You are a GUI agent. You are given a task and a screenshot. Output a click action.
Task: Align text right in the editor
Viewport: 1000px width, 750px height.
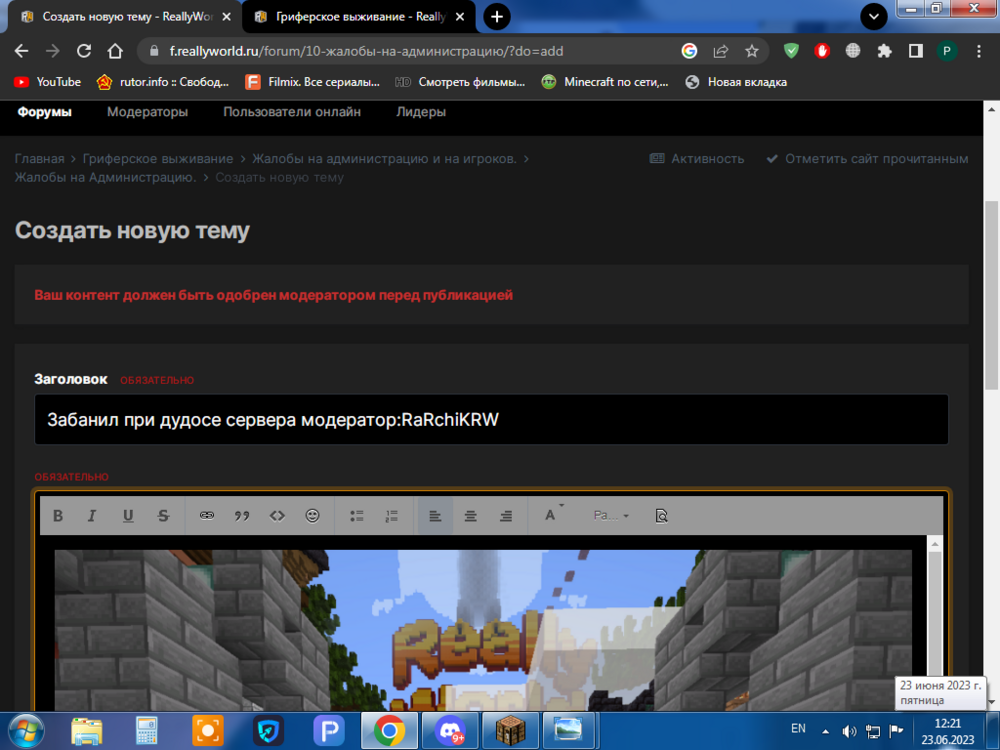(x=506, y=515)
